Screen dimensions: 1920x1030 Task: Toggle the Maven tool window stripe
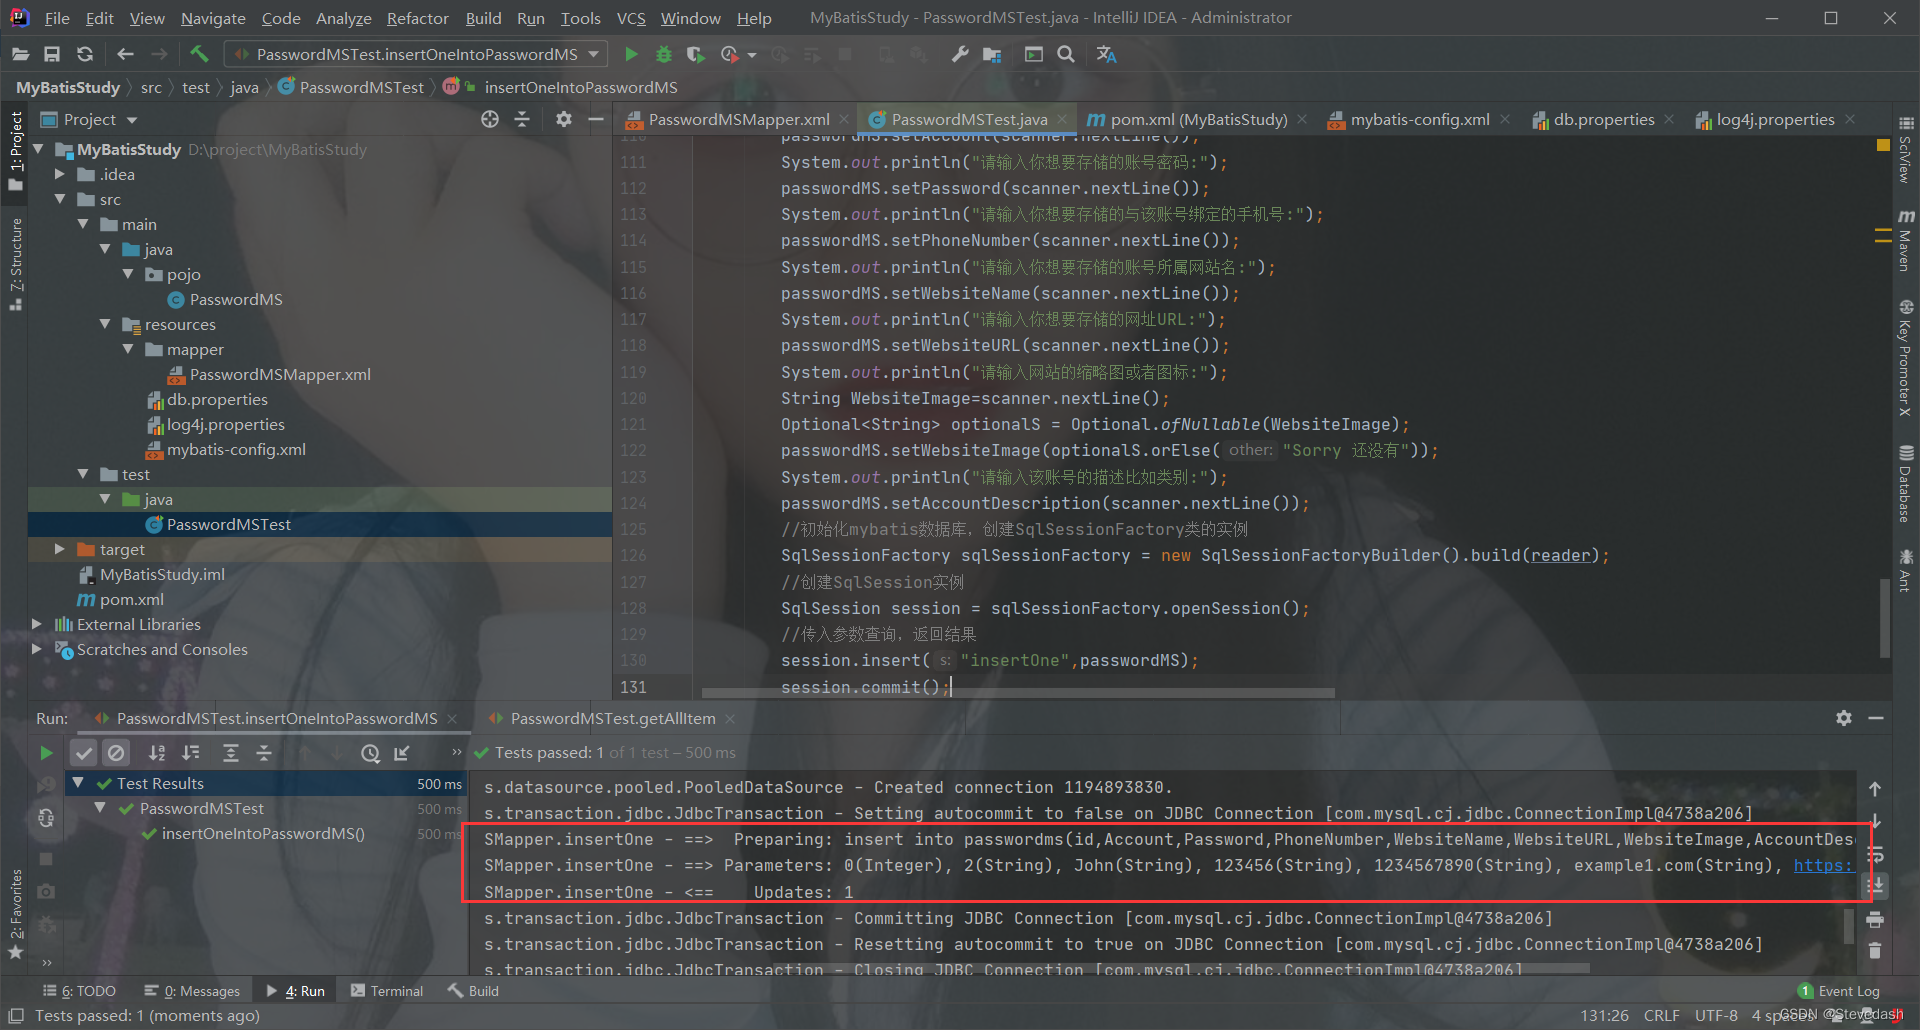[x=1906, y=241]
